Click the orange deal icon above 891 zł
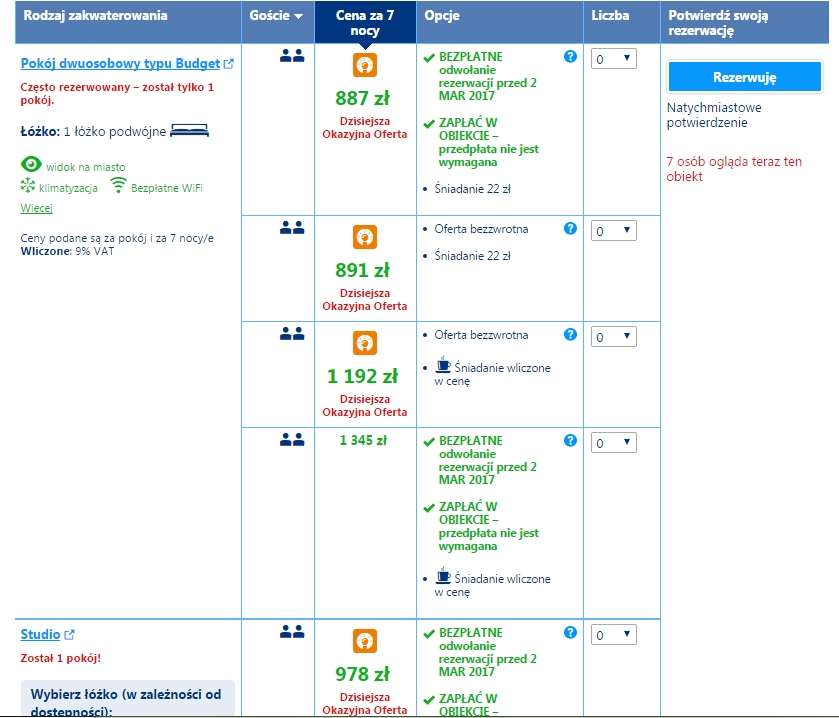 (365, 237)
